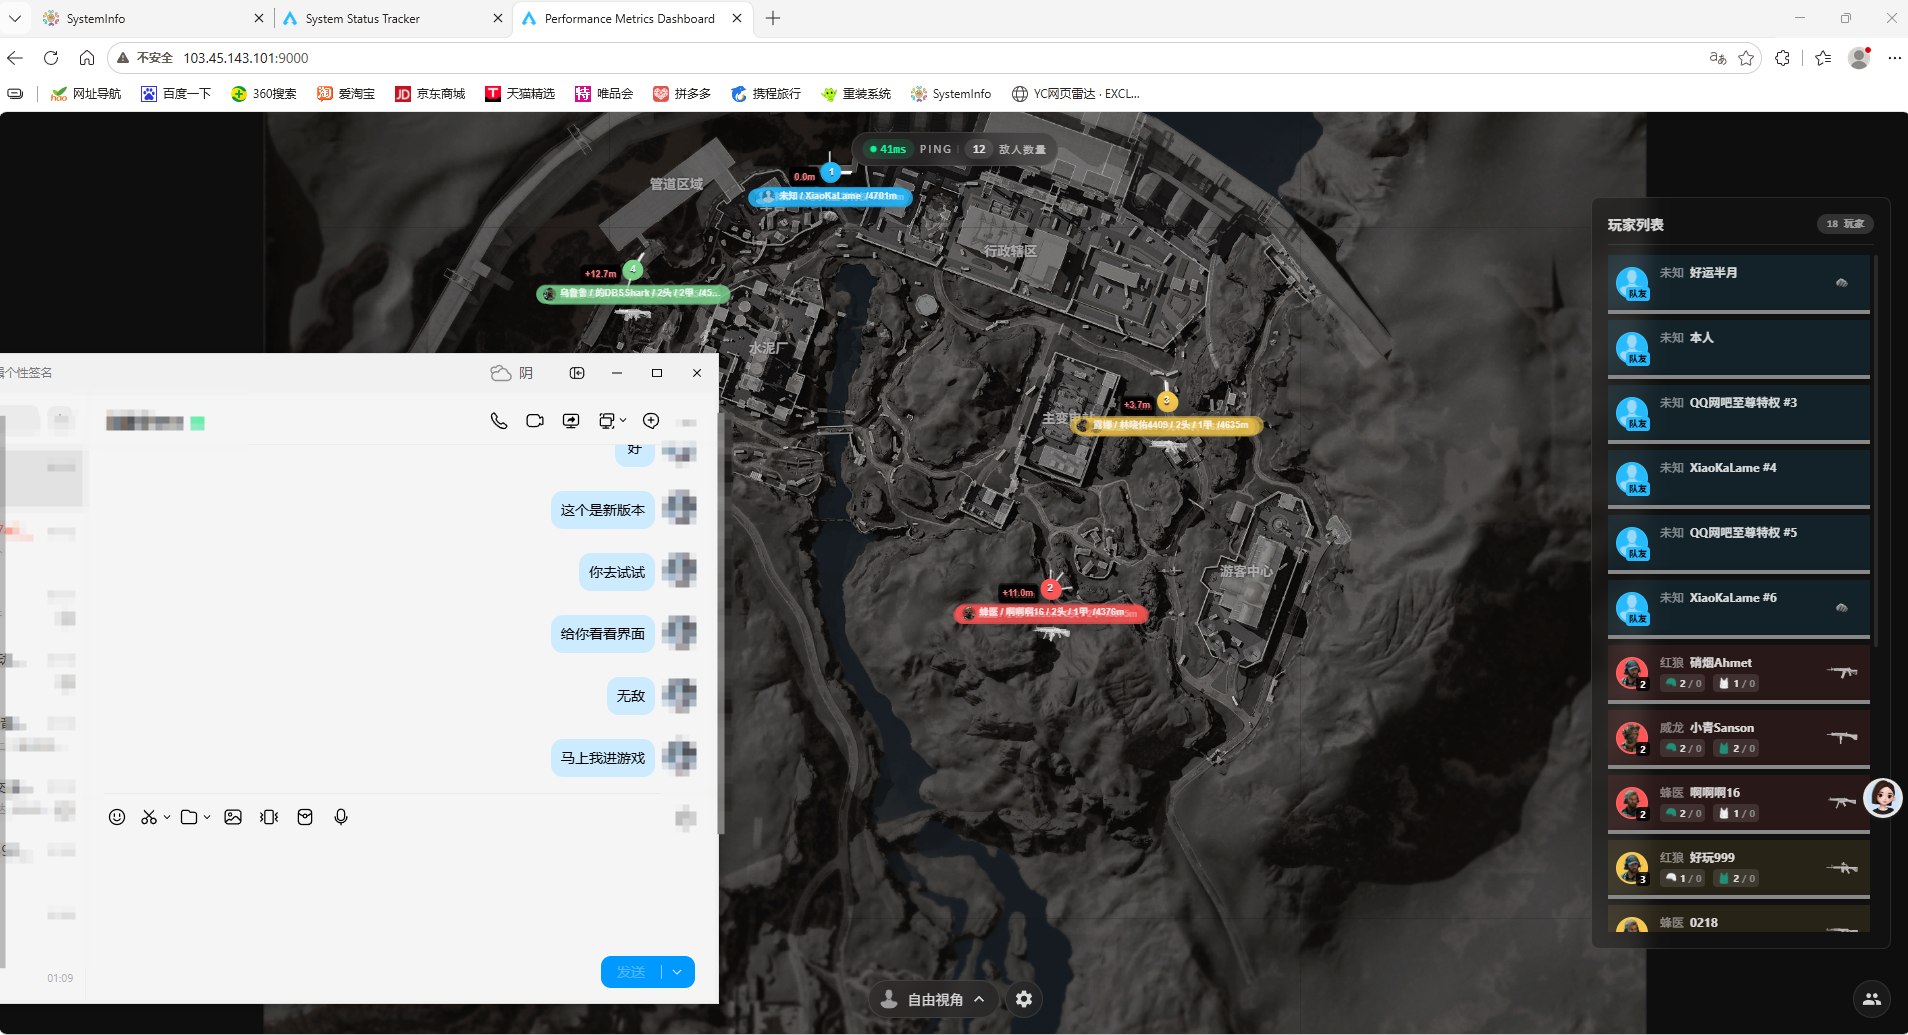This screenshot has height=1035, width=1908.
Task: Open the 京东商城 bookmark
Action: click(430, 94)
